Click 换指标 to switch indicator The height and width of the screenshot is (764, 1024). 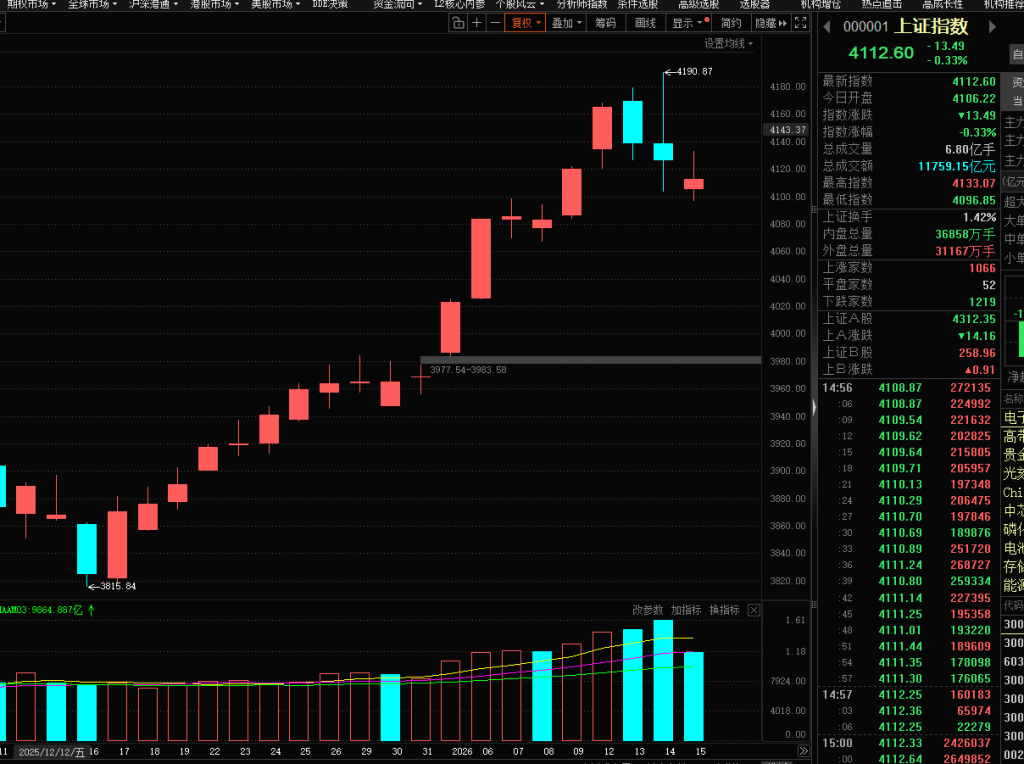point(724,610)
